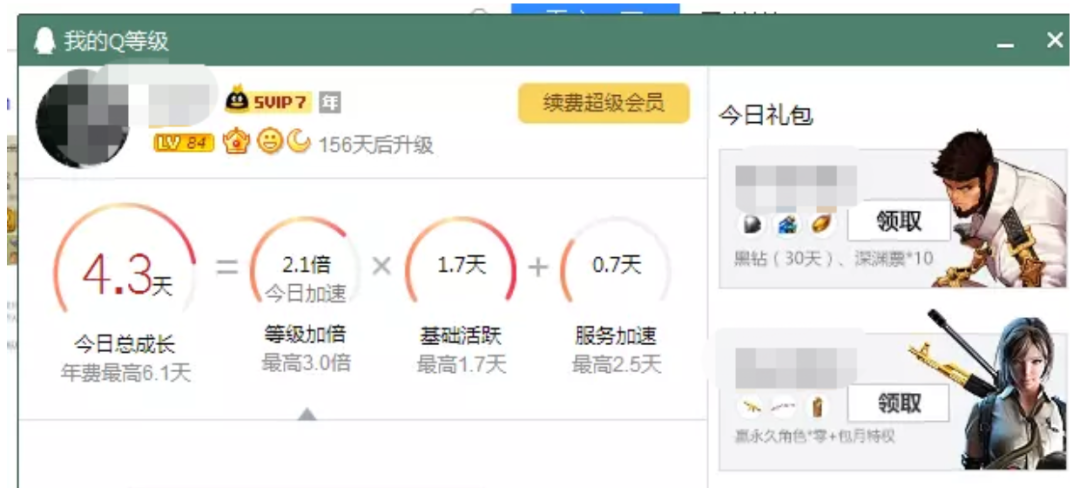Screen dimensions: 1080x488
Task: Click the 服务加速 label
Action: (616, 336)
